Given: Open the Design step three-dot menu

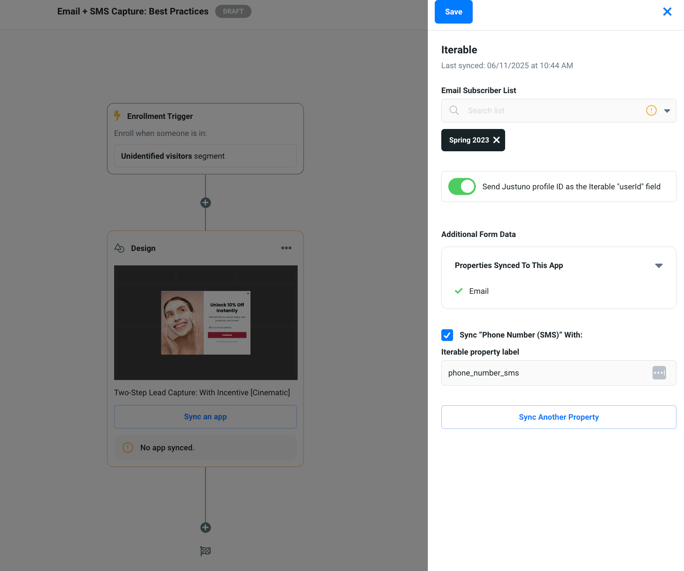Looking at the screenshot, I should [x=286, y=248].
